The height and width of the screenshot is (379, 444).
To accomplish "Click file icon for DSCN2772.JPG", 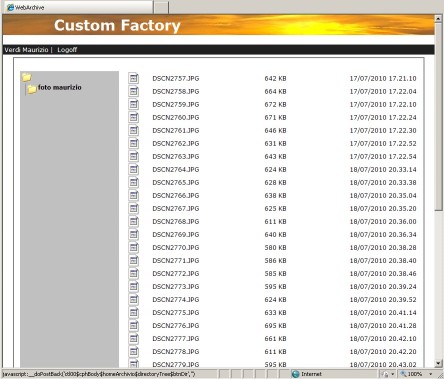I will [134, 273].
